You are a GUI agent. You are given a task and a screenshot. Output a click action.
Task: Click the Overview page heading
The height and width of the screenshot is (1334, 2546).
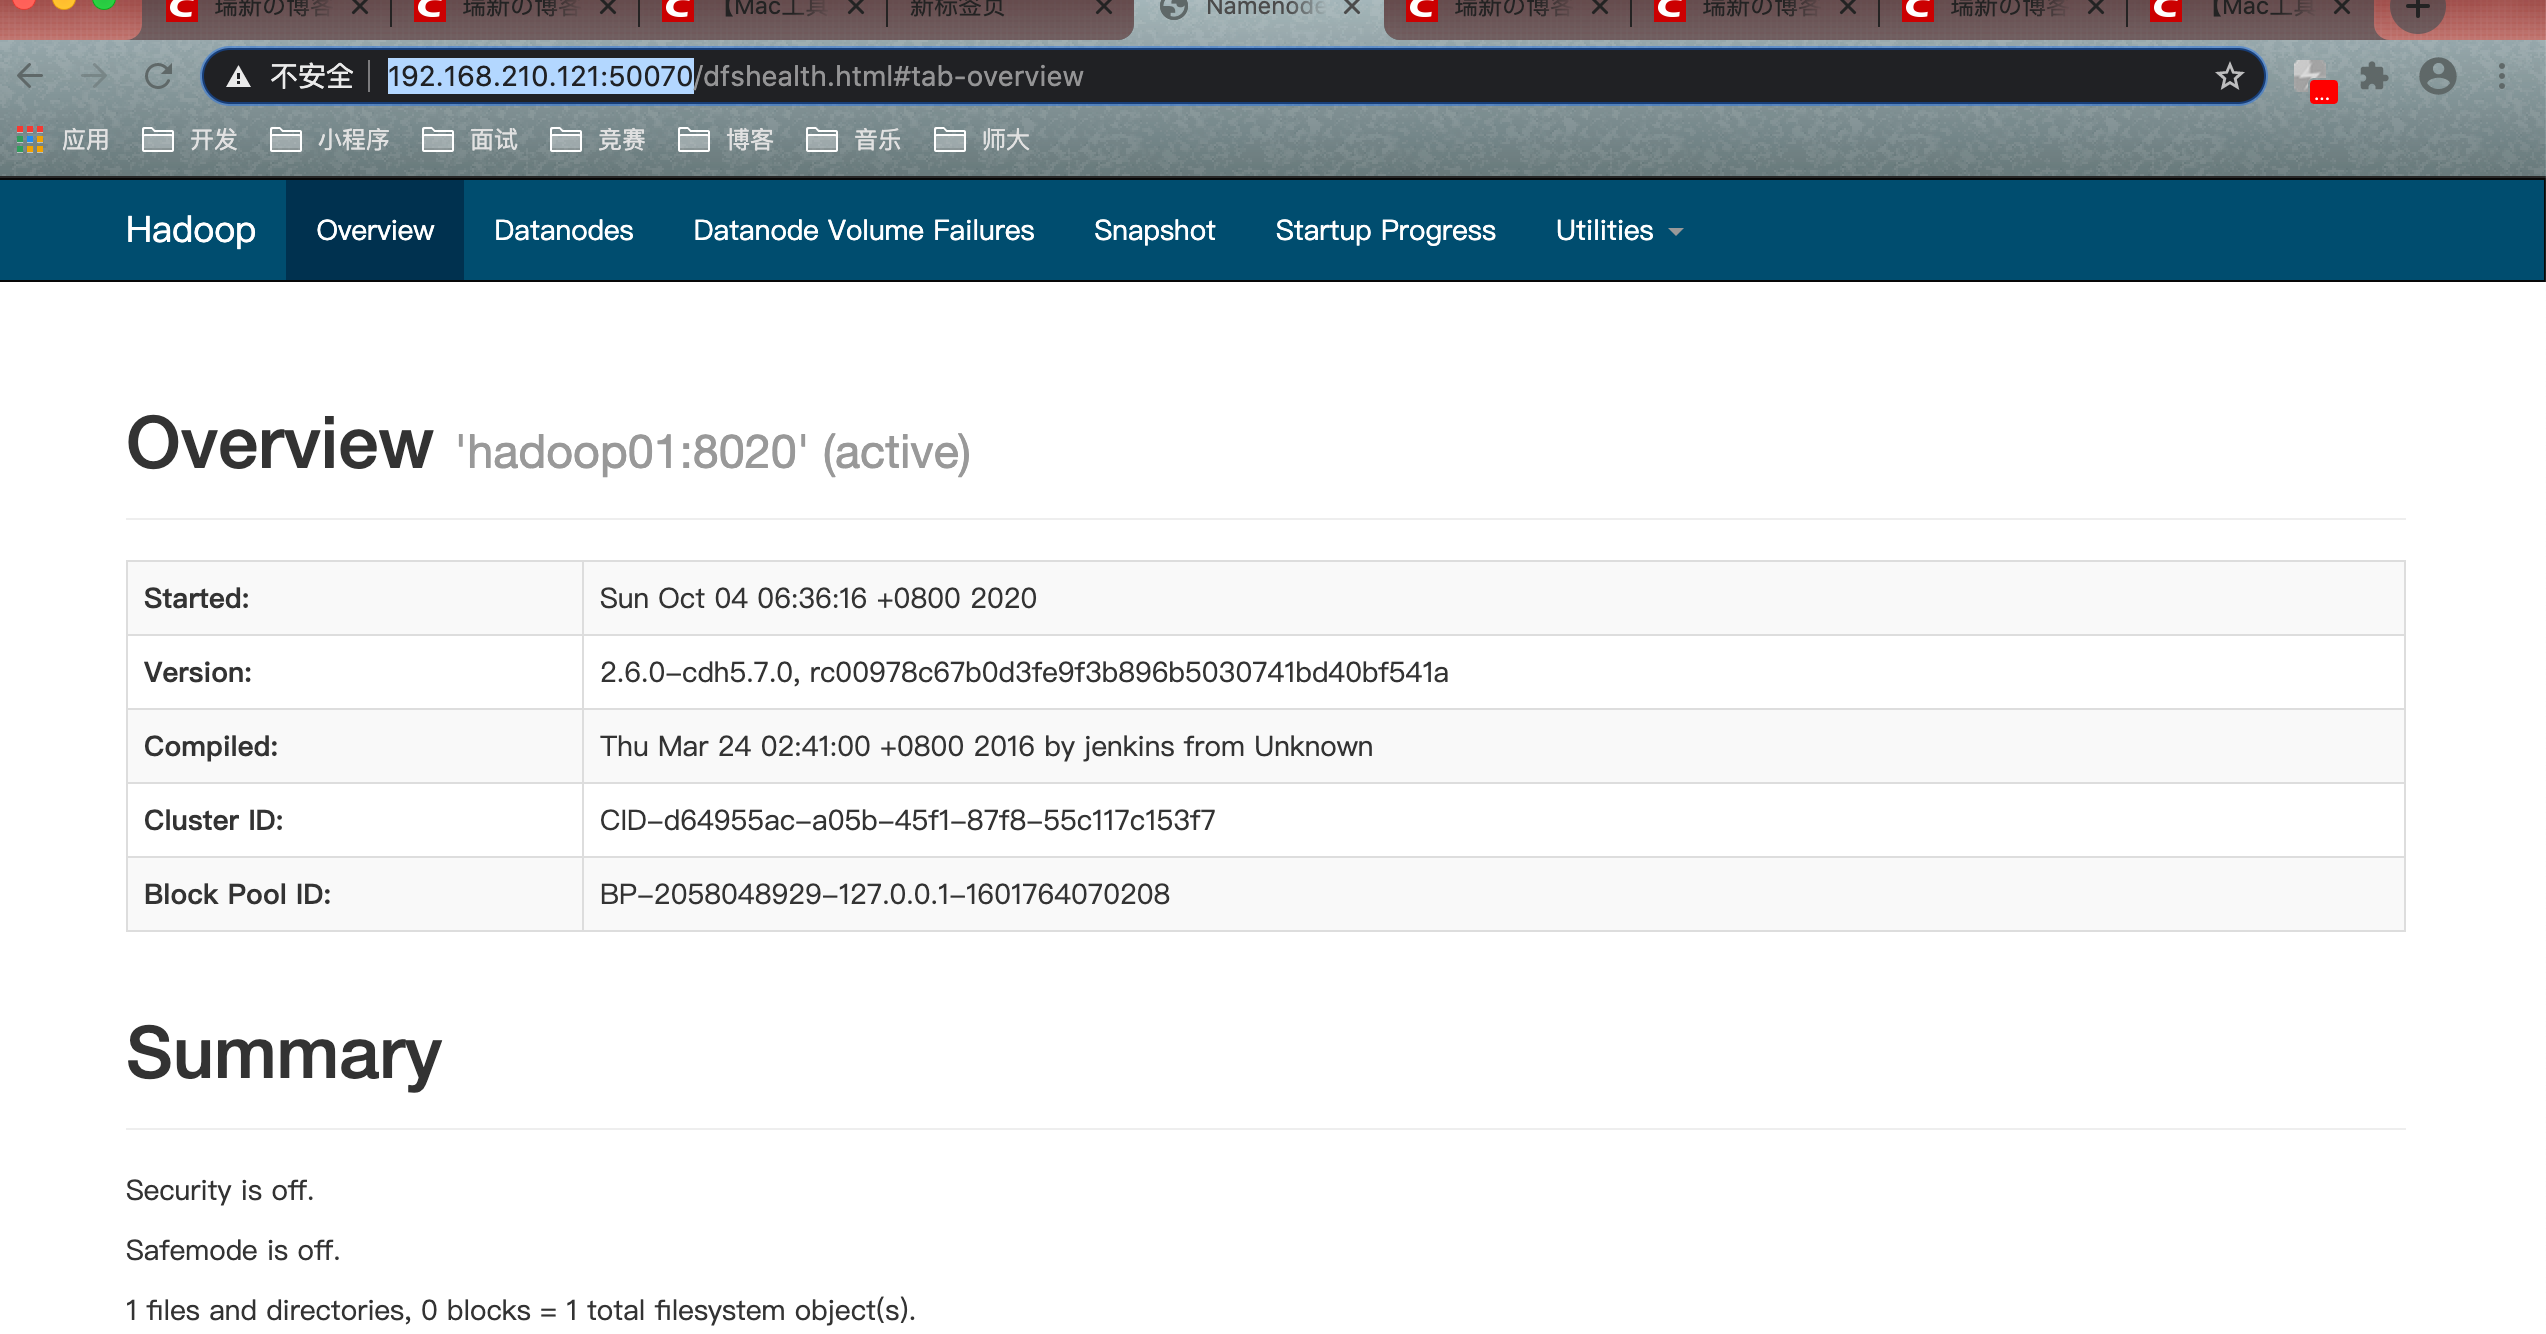[x=280, y=444]
